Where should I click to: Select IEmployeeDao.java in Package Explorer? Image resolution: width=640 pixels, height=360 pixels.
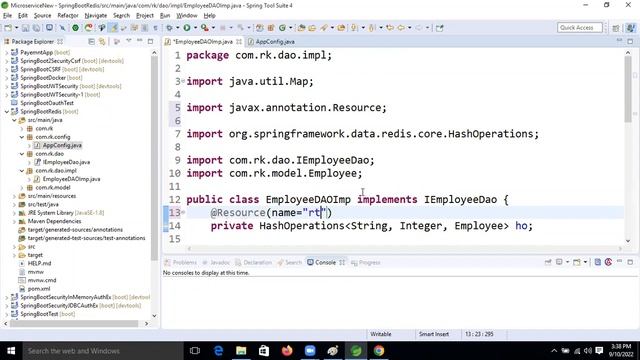pyautogui.click(x=66, y=162)
